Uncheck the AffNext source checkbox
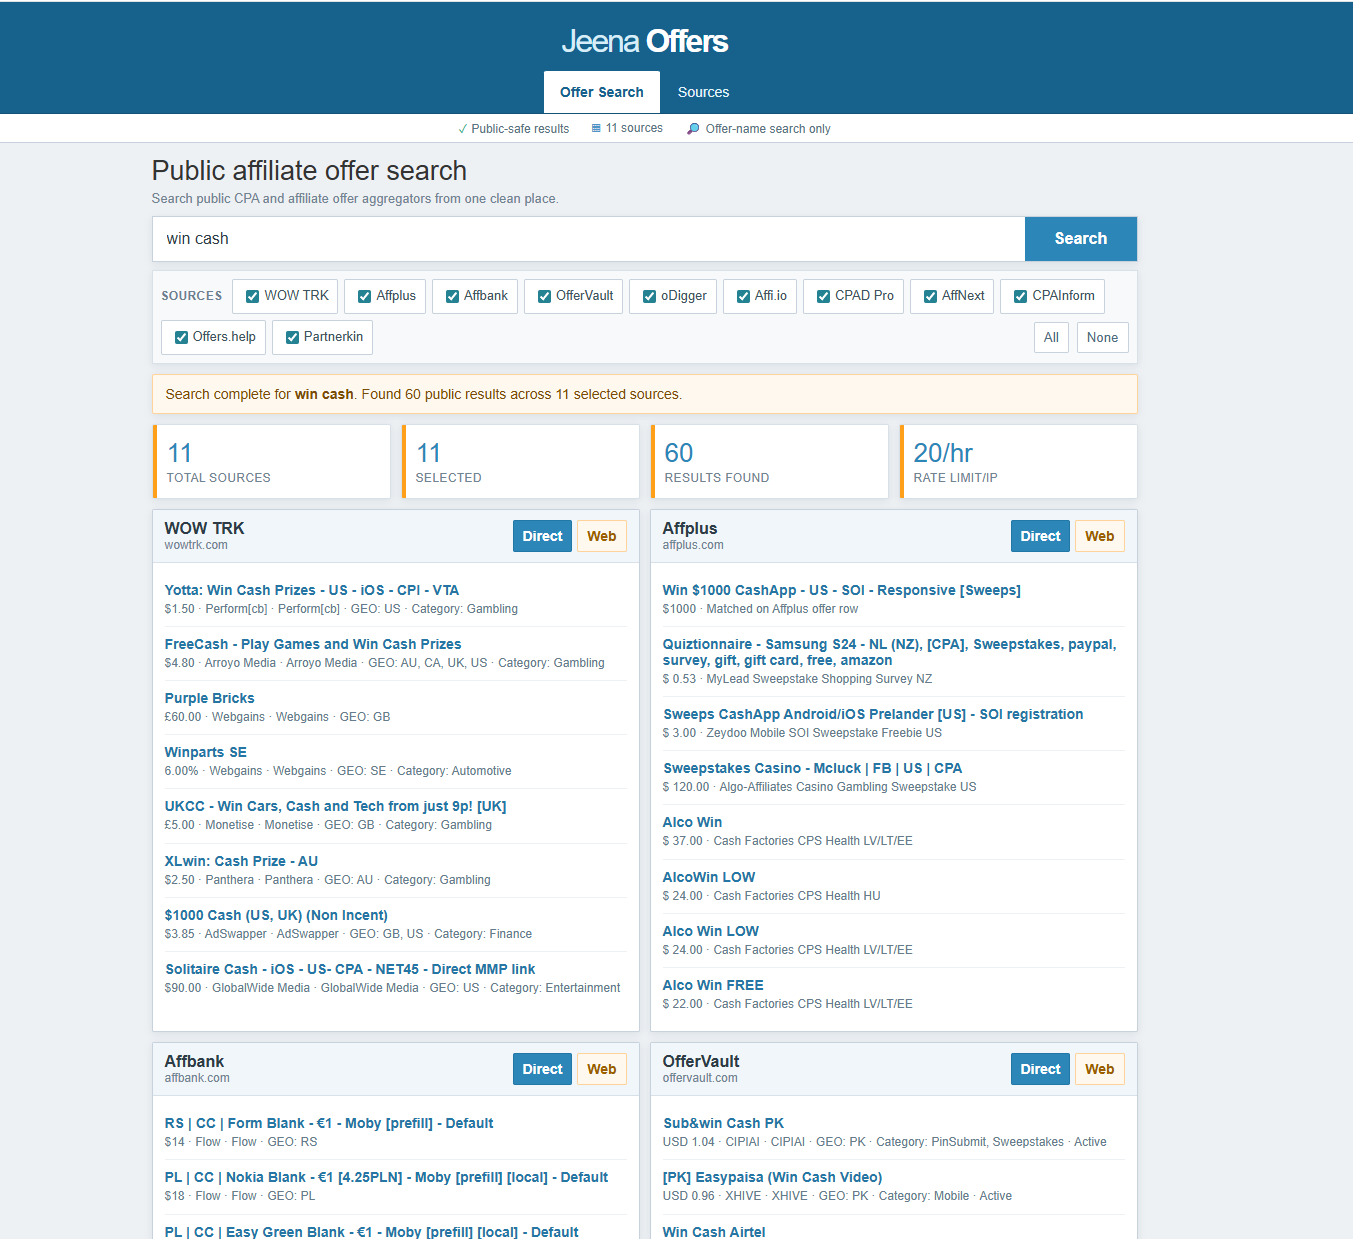The height and width of the screenshot is (1239, 1353). 930,296
